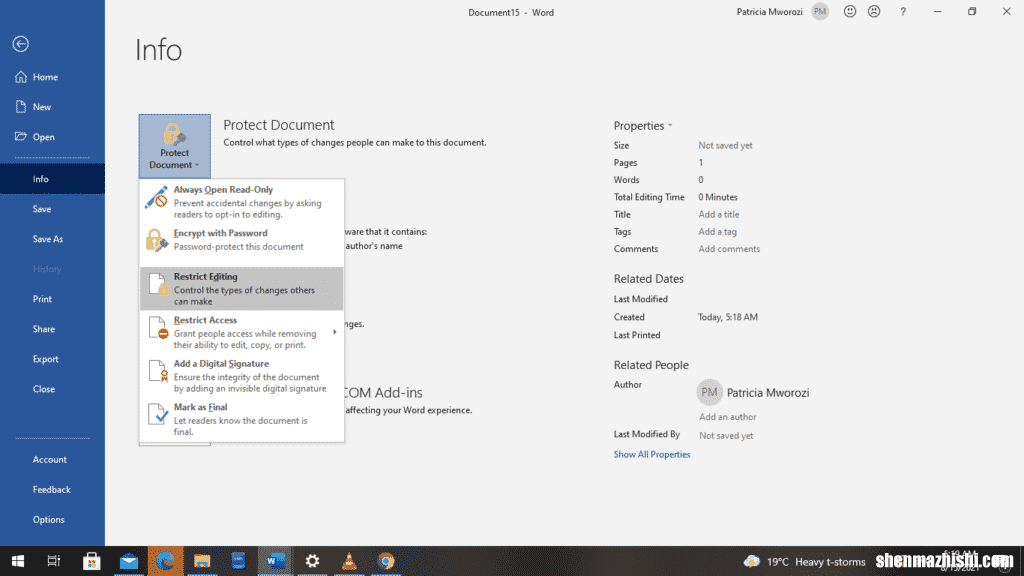Open the Feedback page
The height and width of the screenshot is (576, 1024).
pyautogui.click(x=52, y=490)
